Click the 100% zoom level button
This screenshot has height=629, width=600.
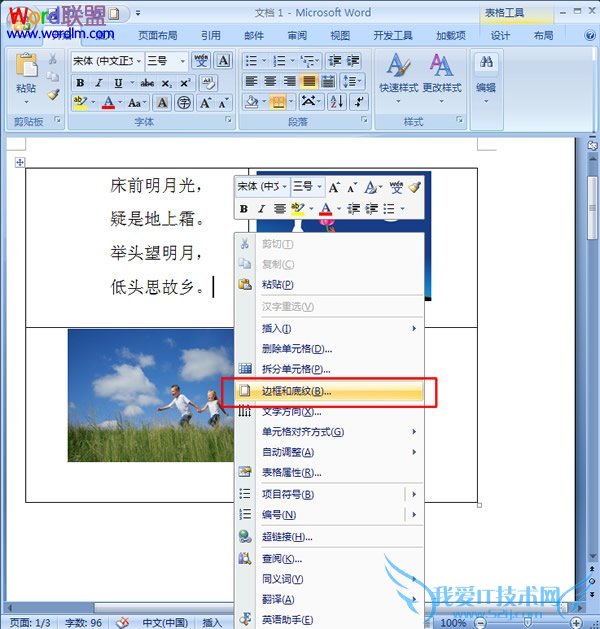pos(454,623)
